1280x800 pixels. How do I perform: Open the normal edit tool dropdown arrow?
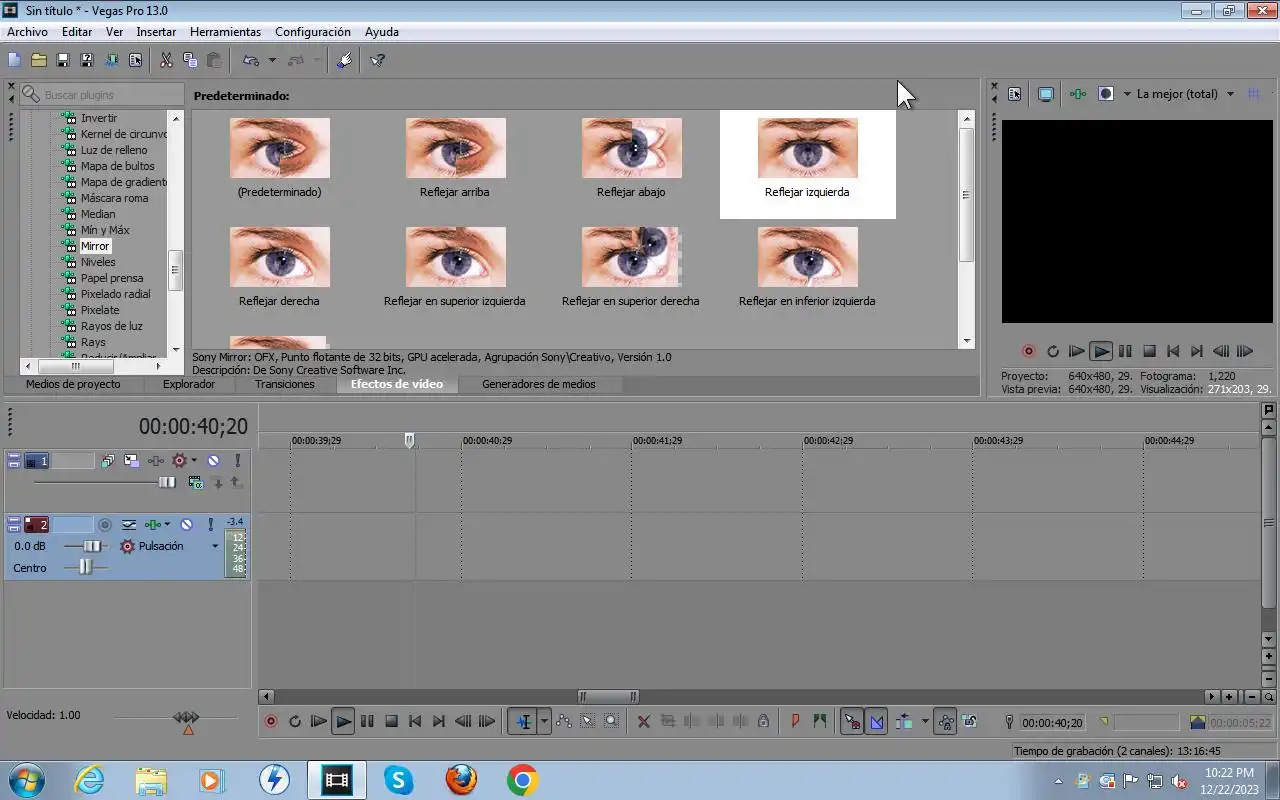tap(544, 721)
